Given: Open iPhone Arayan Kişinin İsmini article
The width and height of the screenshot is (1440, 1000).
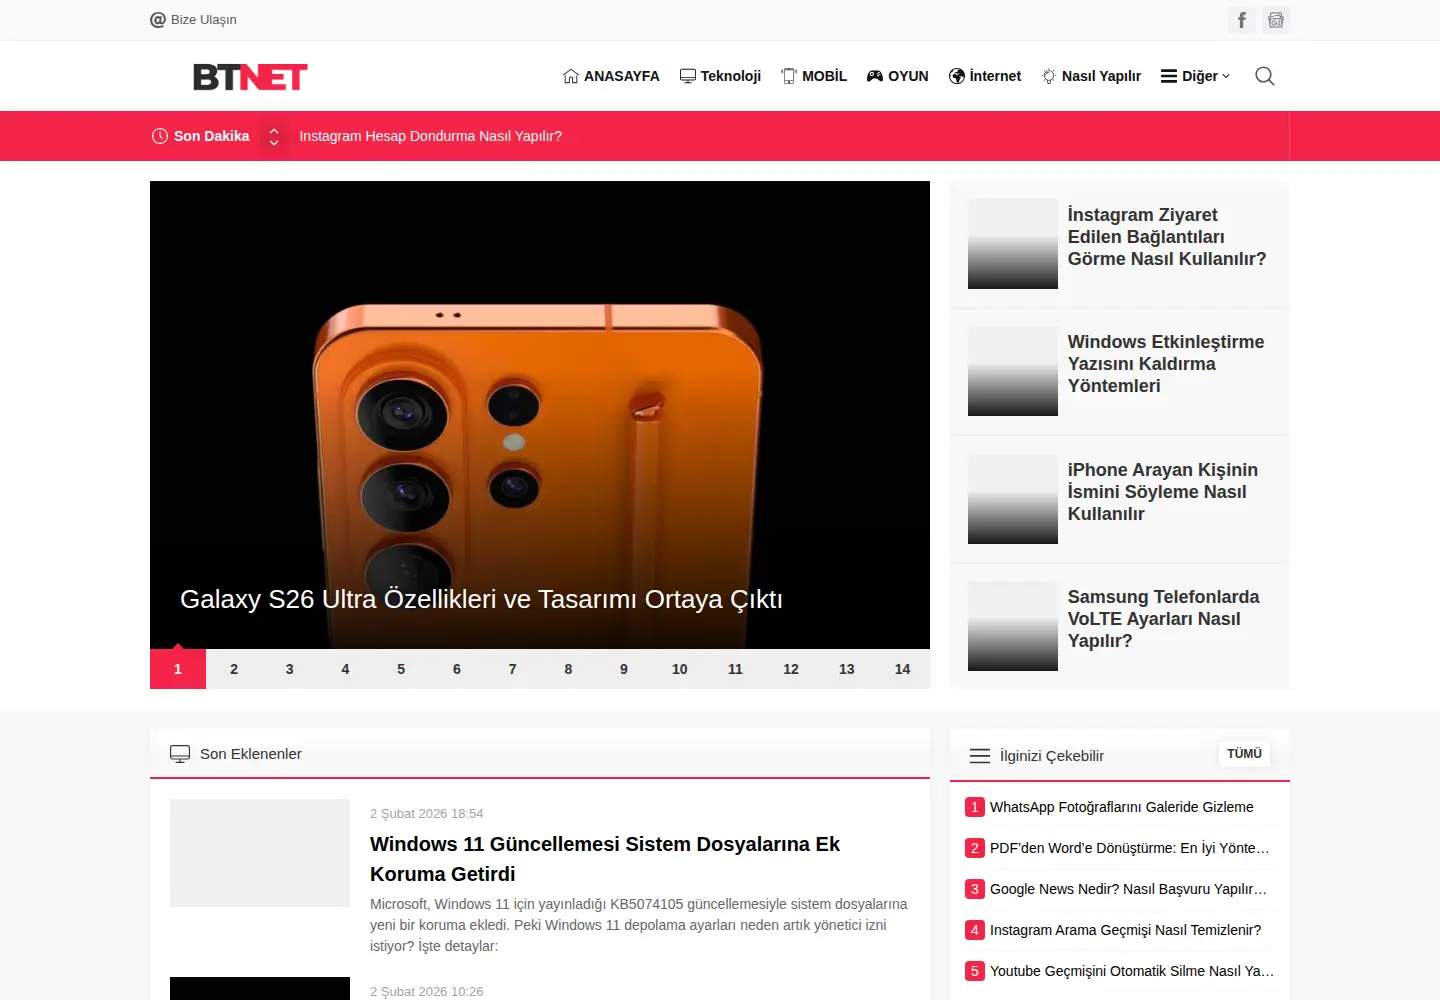Looking at the screenshot, I should click(x=1163, y=492).
